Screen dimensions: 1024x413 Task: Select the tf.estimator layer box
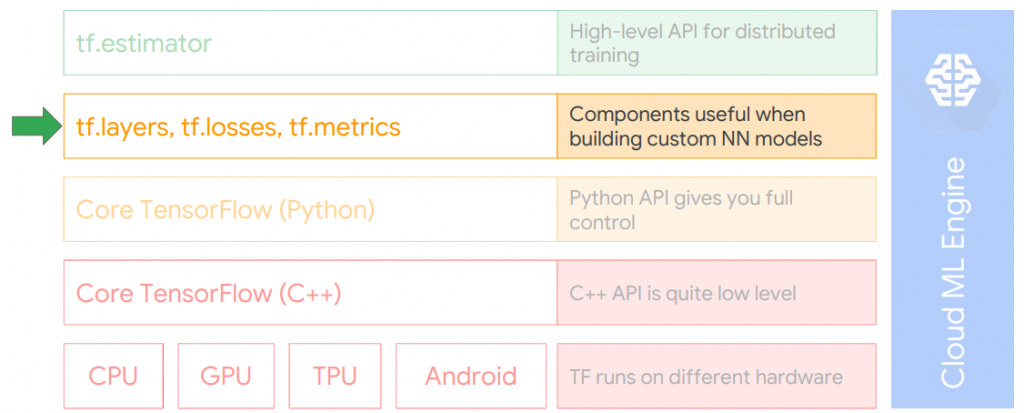pyautogui.click(x=310, y=43)
